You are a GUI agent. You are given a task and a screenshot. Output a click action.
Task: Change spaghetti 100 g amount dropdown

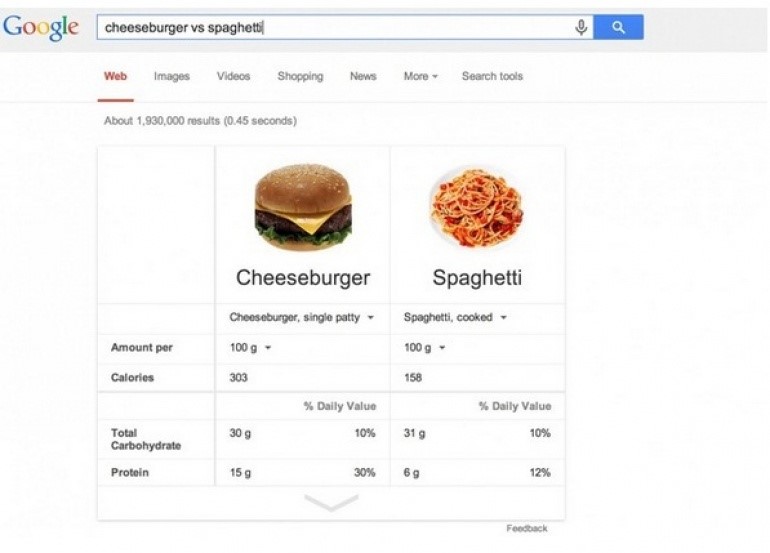click(424, 348)
